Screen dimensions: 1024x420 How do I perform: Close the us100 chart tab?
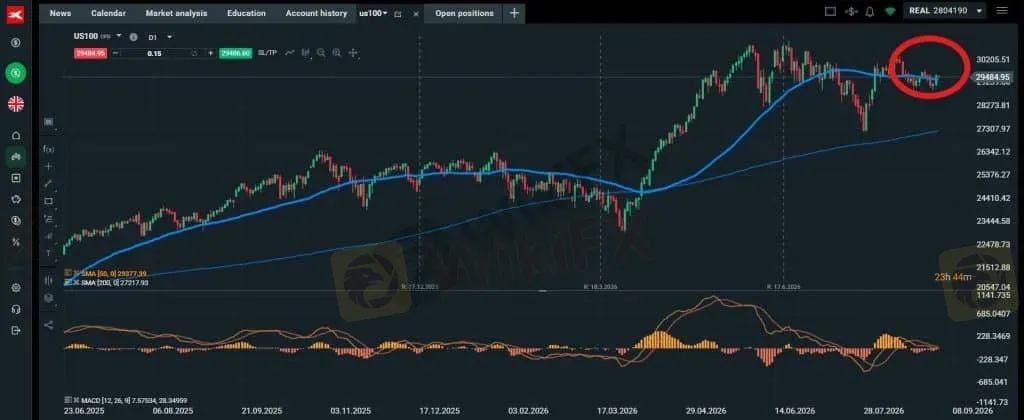pos(416,13)
